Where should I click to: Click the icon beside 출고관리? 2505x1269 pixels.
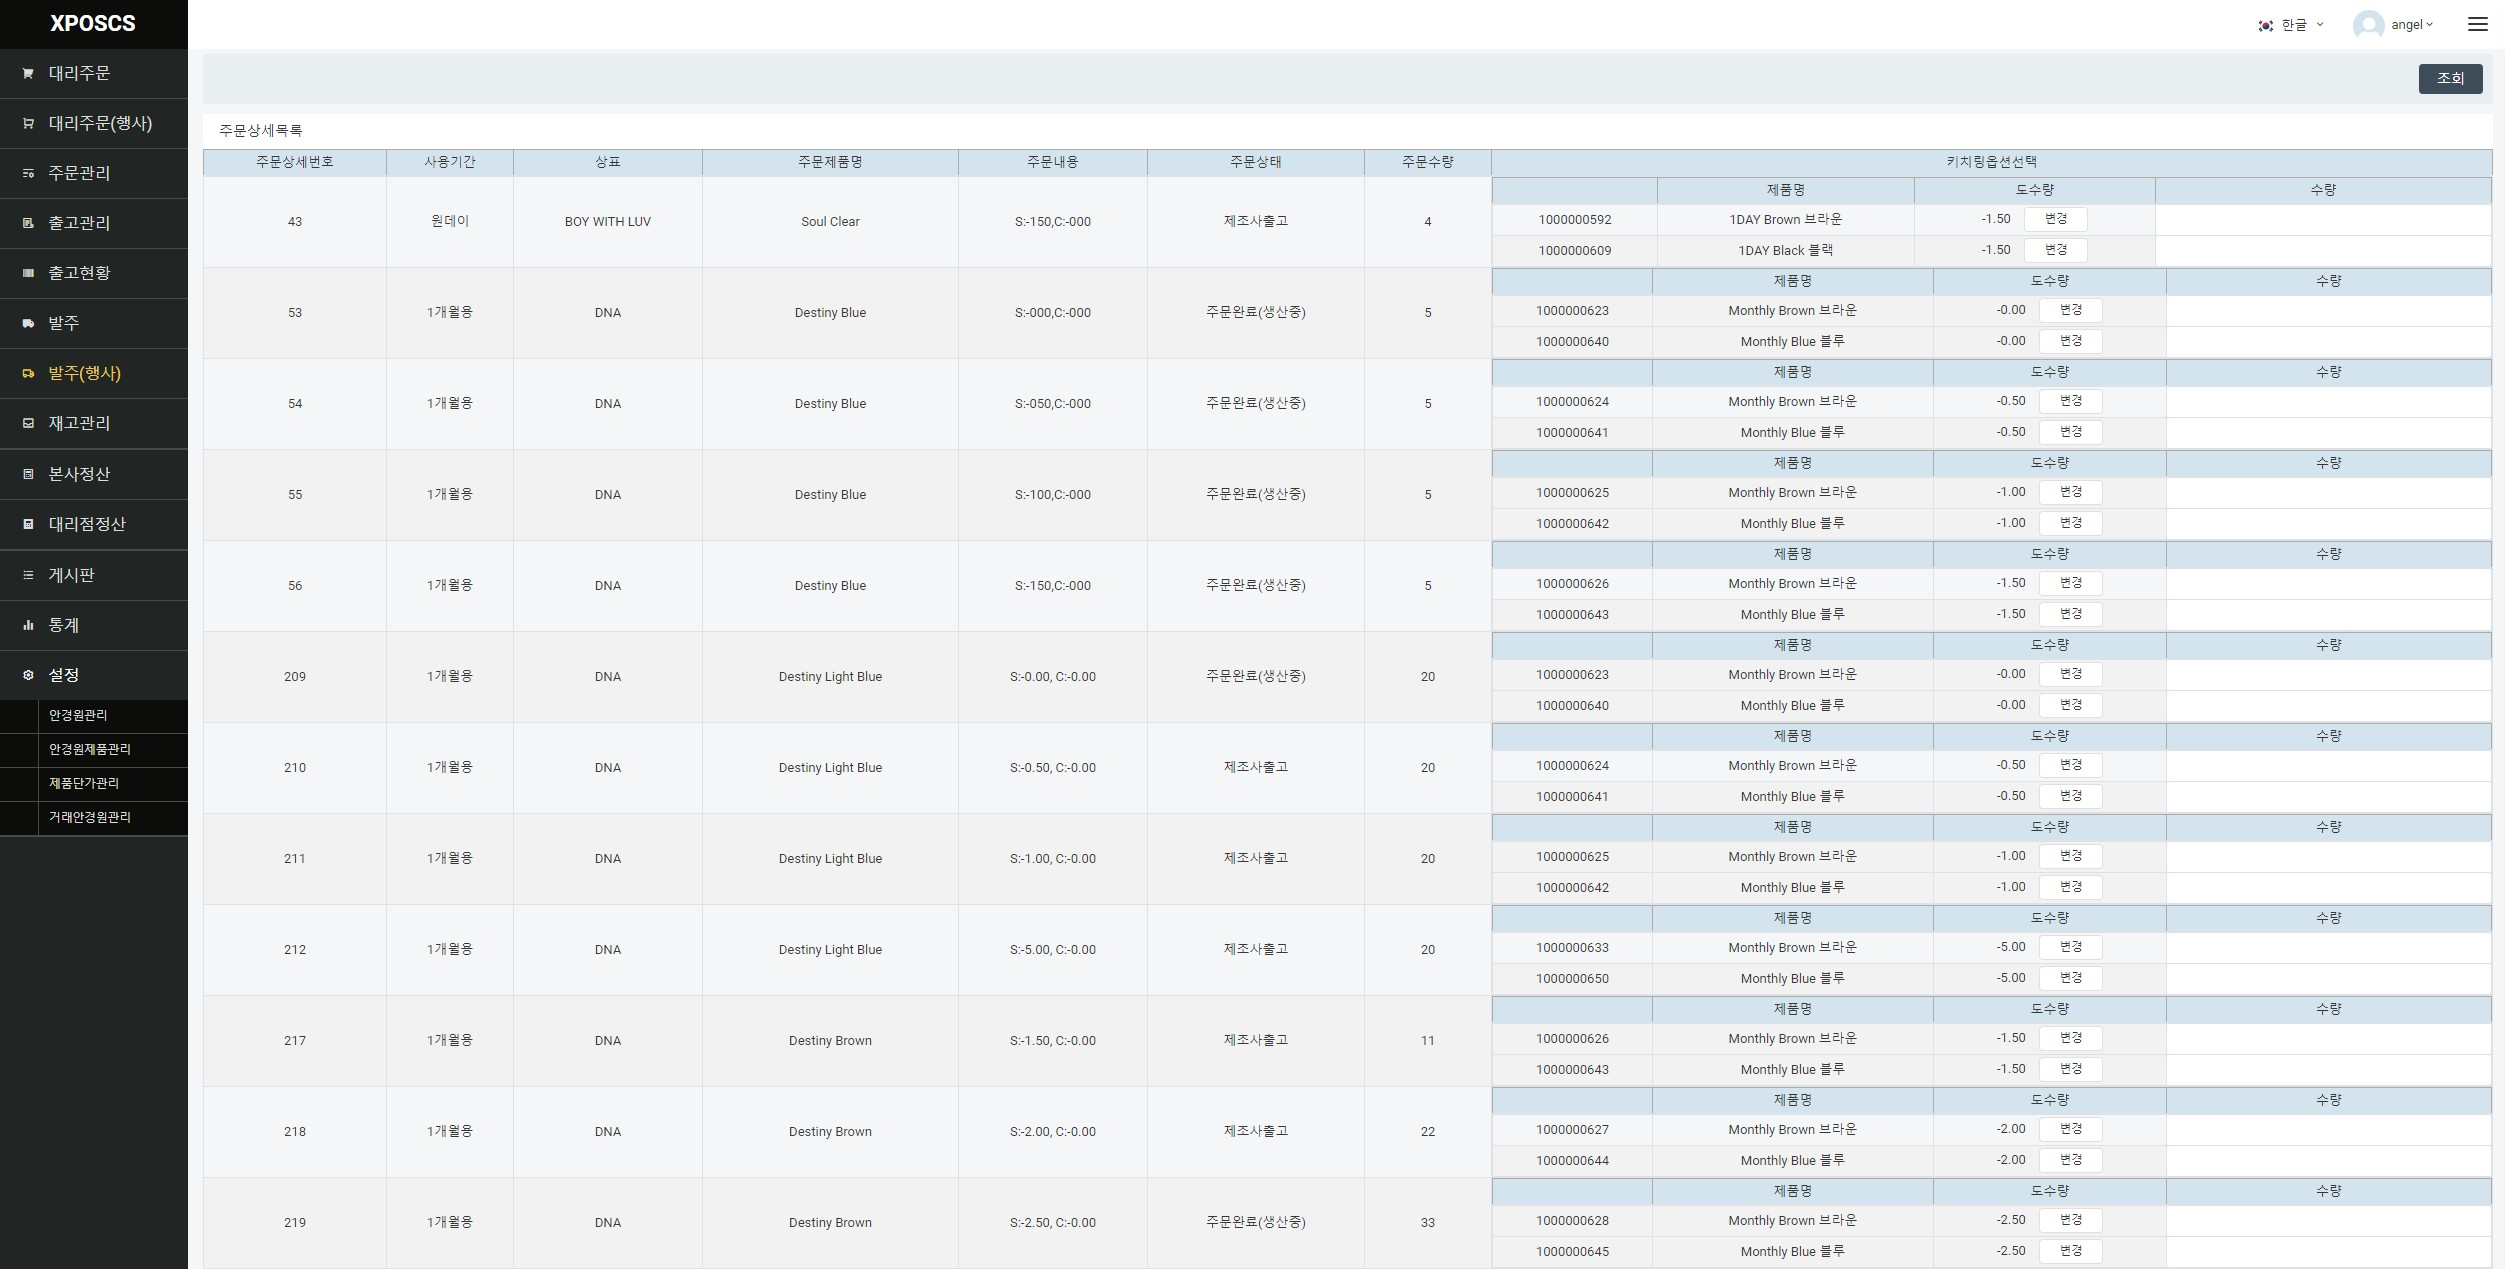28,223
